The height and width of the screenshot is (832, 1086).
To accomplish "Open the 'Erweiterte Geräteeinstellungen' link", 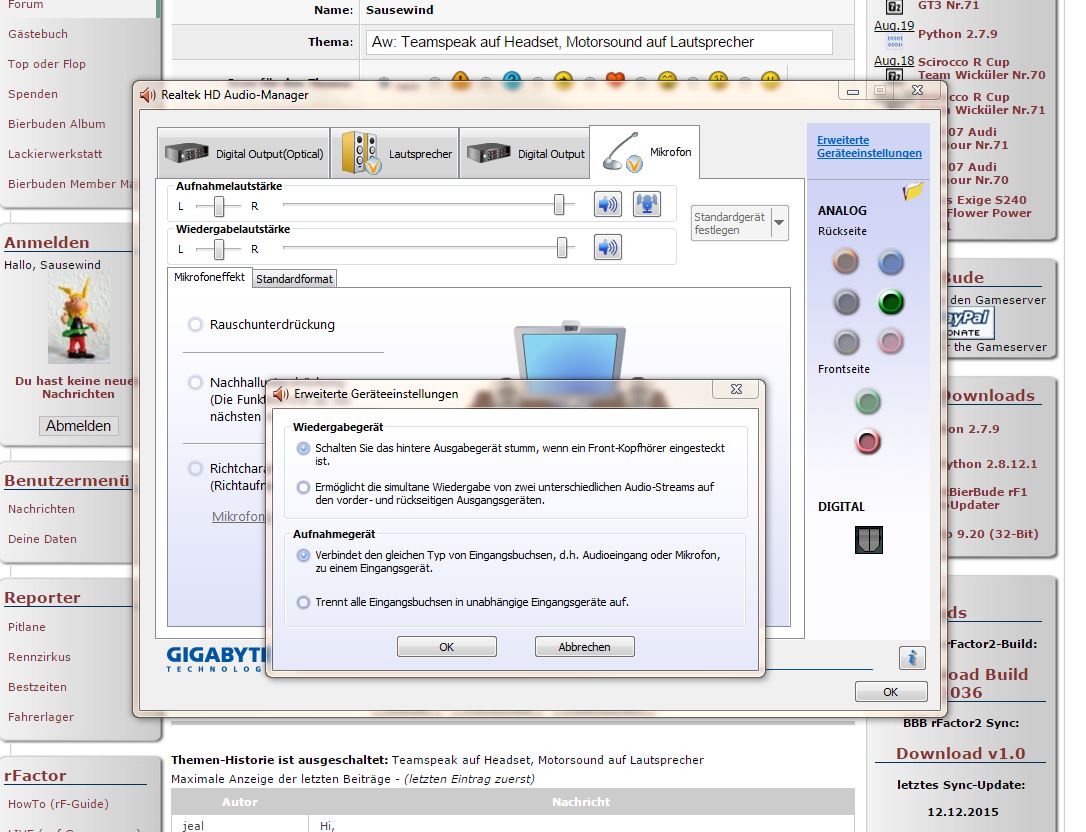I will pos(869,147).
